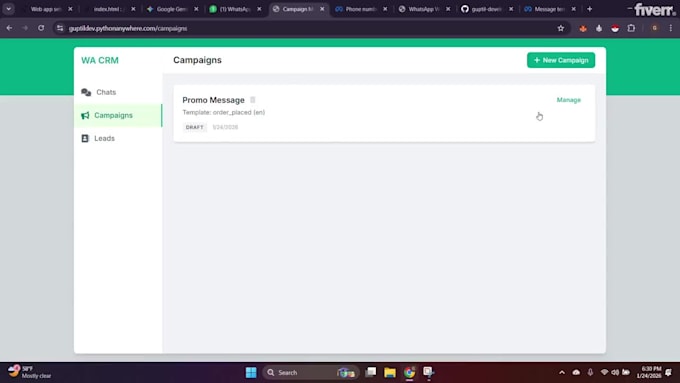Screen dimensions: 680x383
Task: Open Task View from the taskbar
Action: pyautogui.click(x=371, y=372)
